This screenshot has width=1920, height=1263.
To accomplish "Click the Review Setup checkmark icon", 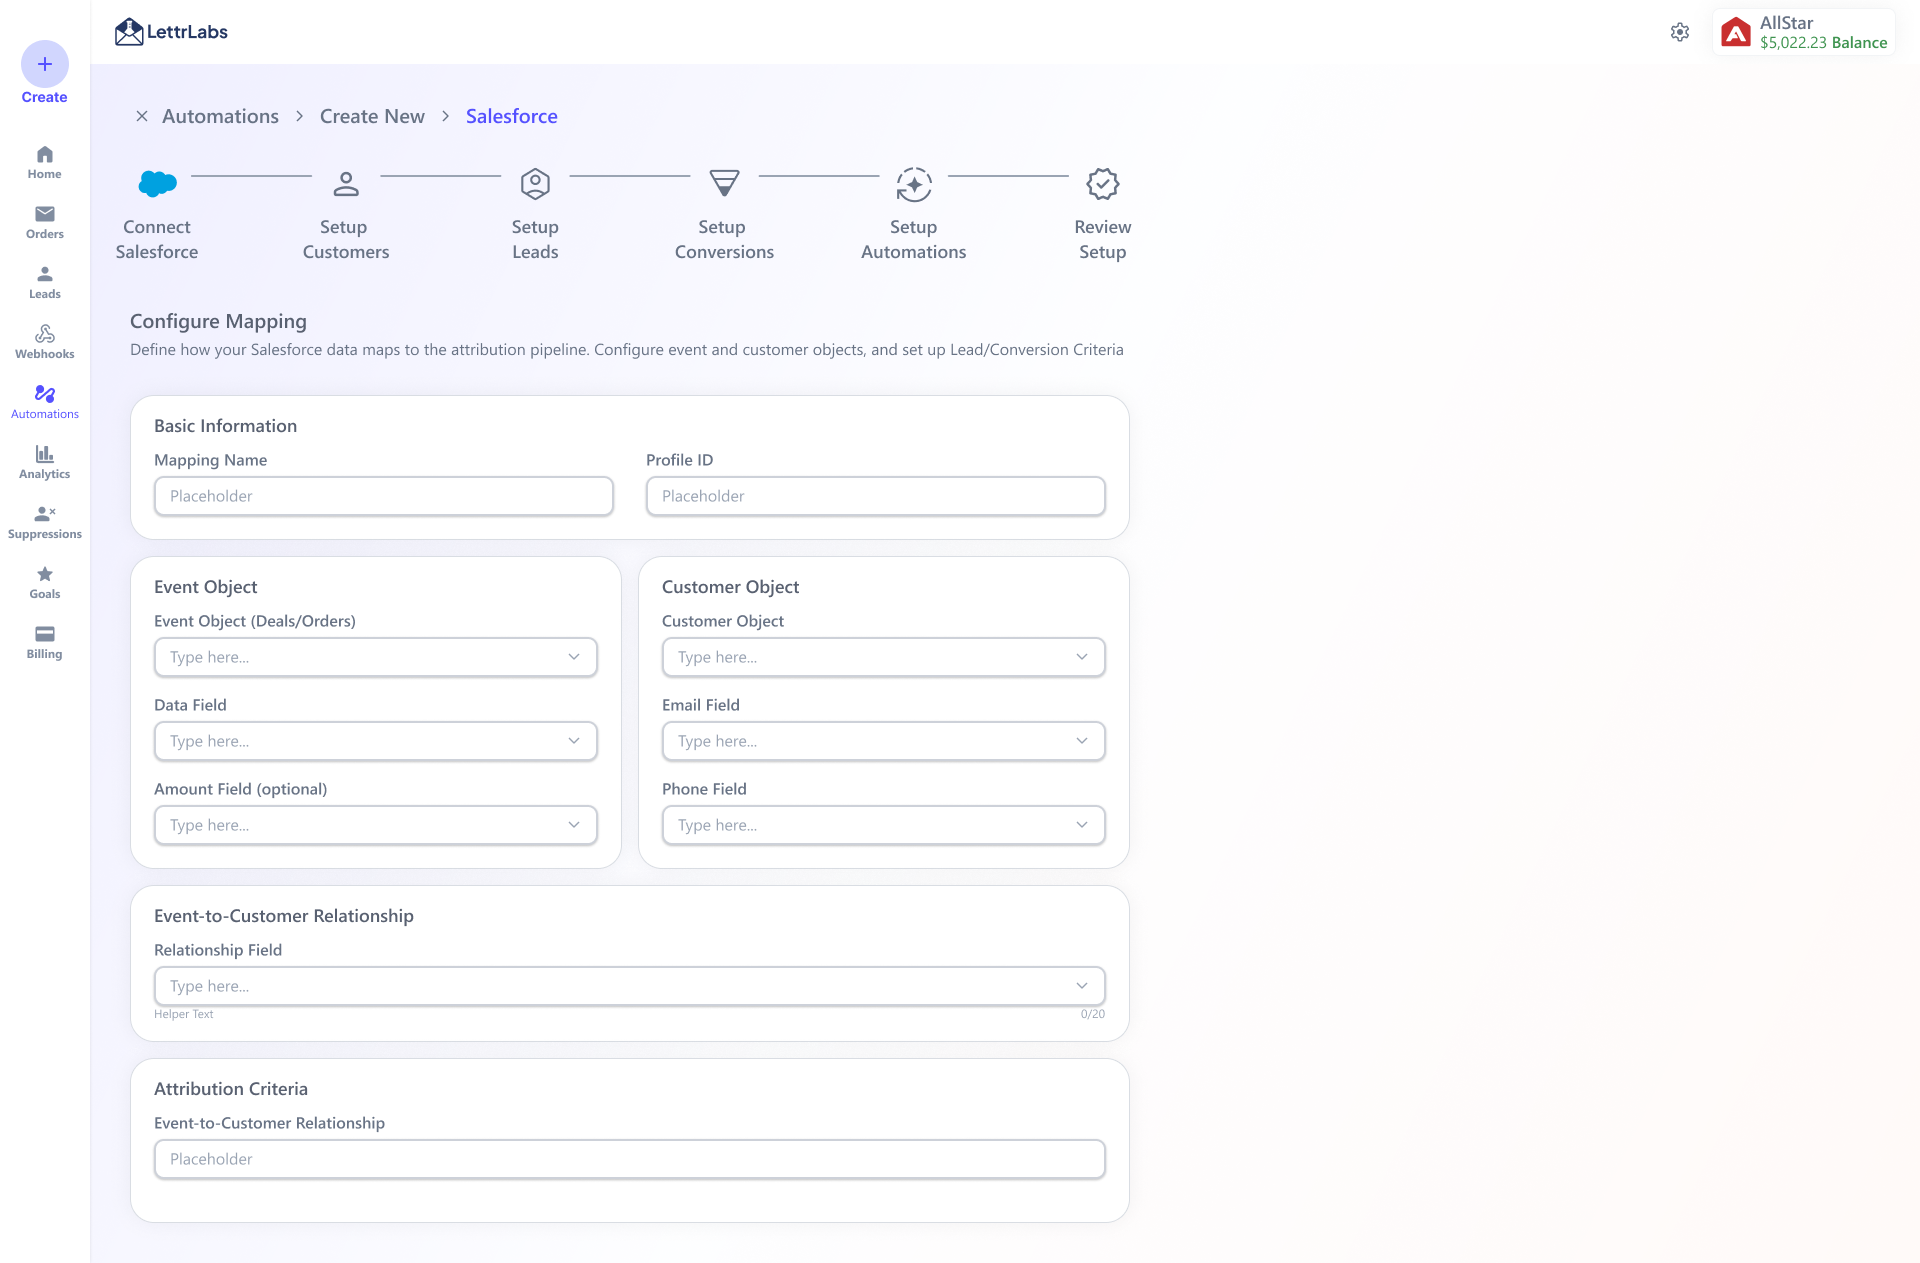I will tap(1103, 184).
